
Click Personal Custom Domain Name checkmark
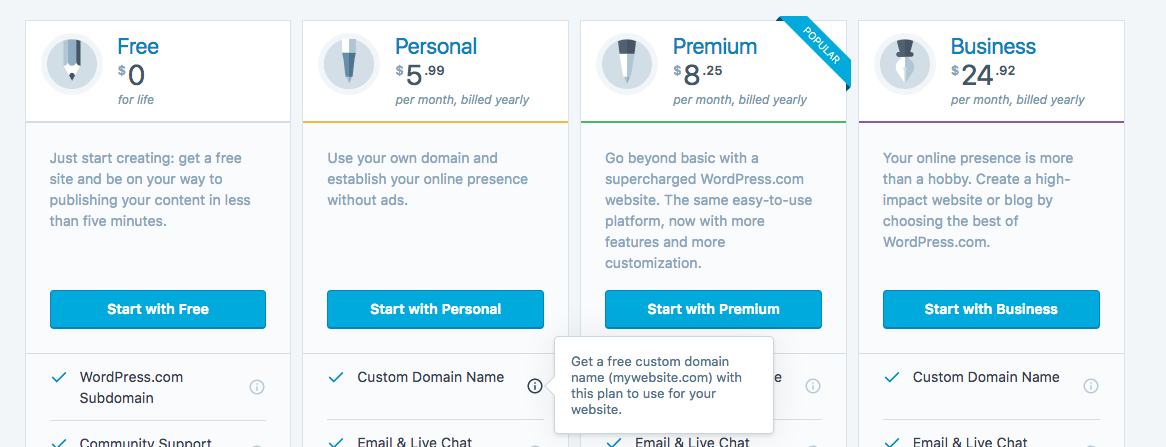click(x=336, y=378)
